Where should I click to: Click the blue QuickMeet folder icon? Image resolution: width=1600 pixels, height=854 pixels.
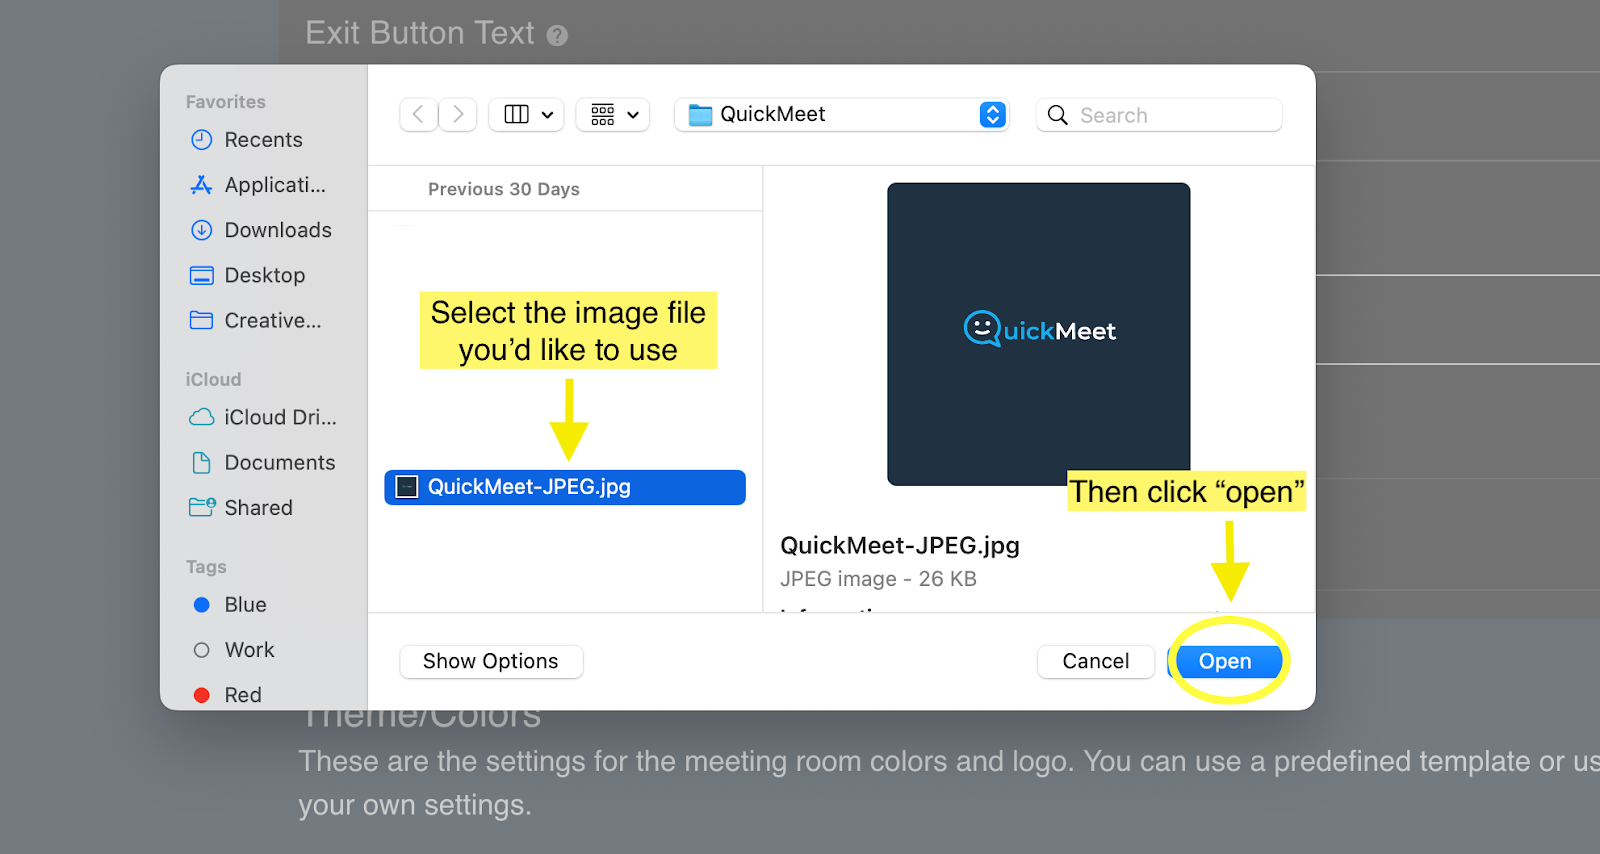point(700,115)
